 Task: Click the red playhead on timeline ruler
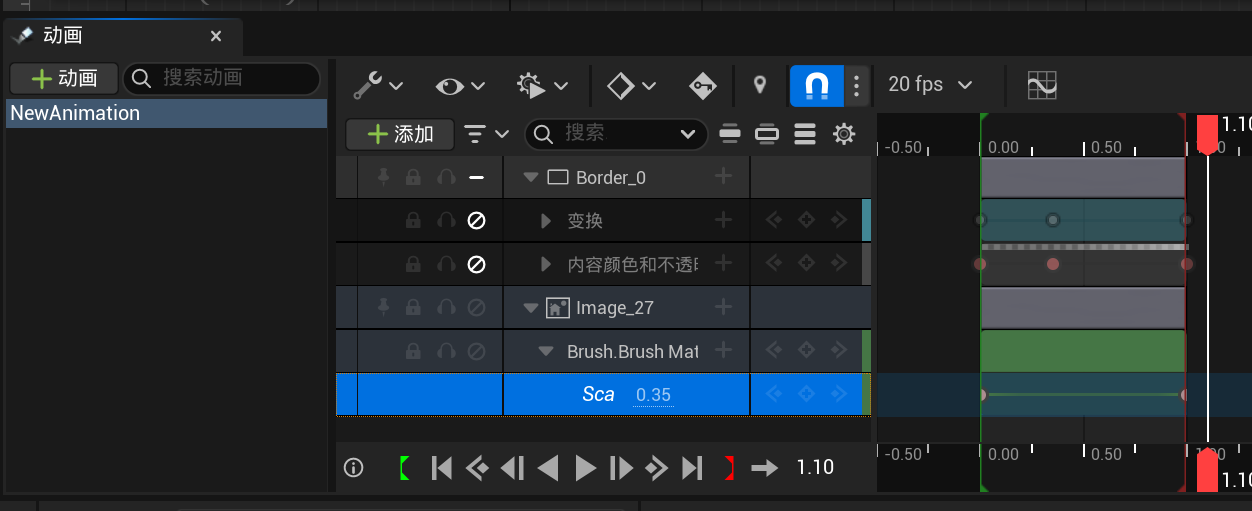click(x=1207, y=132)
